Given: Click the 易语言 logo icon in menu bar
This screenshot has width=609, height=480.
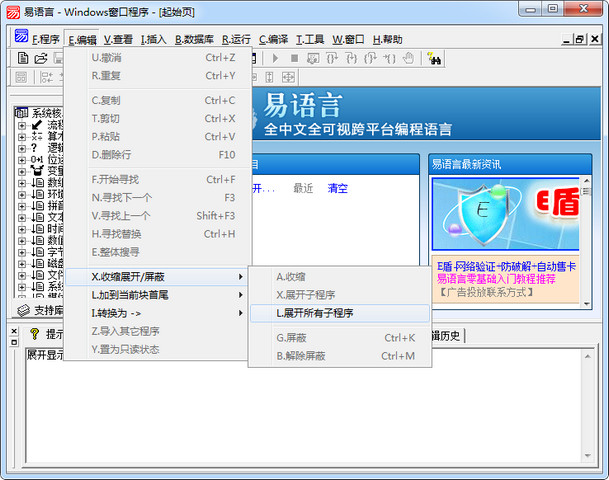Looking at the screenshot, I should click(x=21, y=36).
